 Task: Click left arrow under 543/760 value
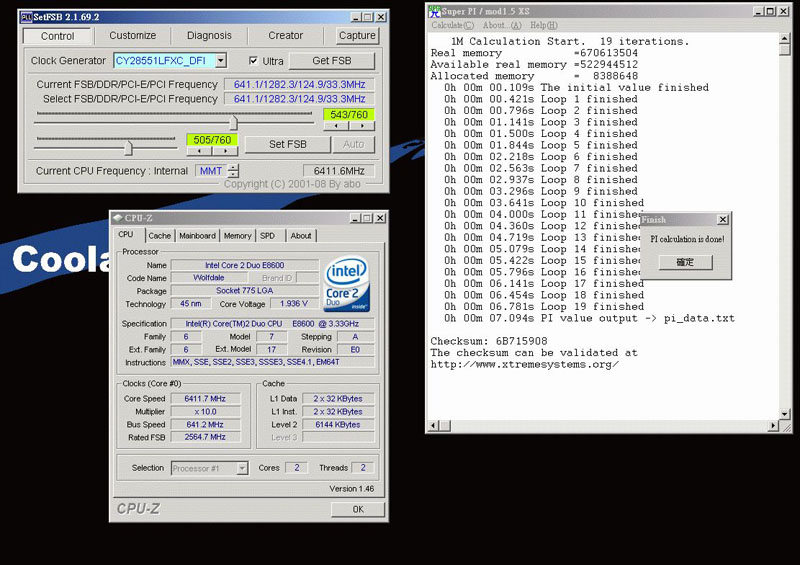click(335, 127)
